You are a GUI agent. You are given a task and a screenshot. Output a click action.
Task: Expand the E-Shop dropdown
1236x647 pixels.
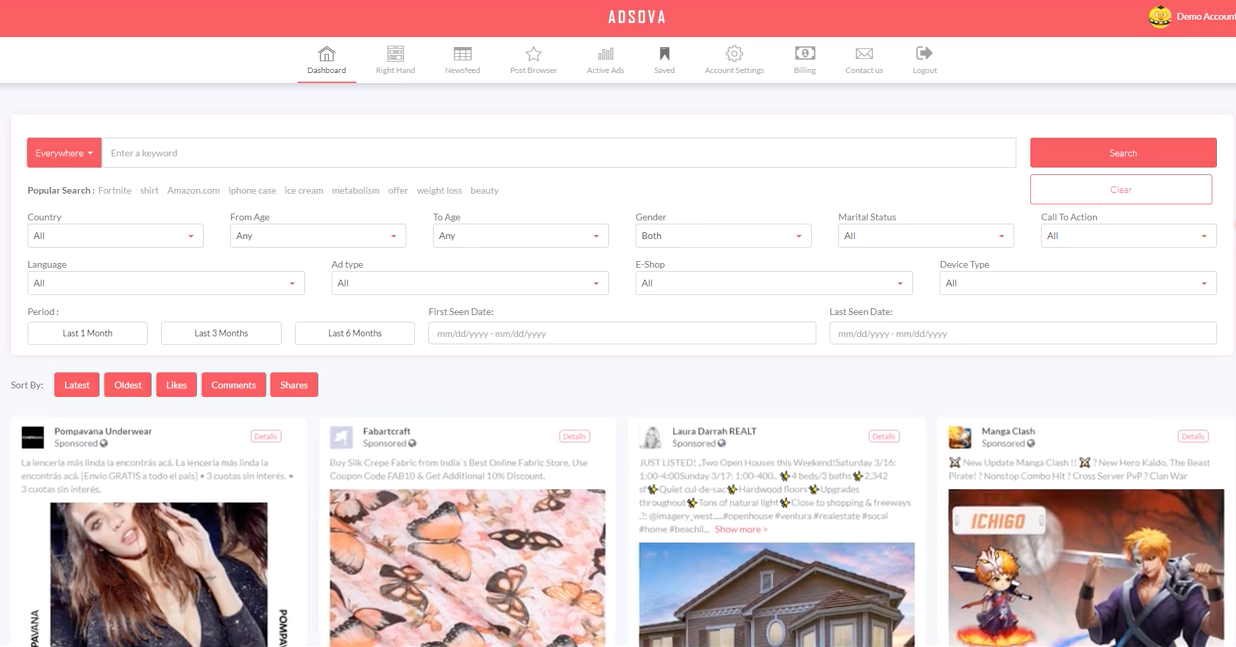[x=774, y=283]
